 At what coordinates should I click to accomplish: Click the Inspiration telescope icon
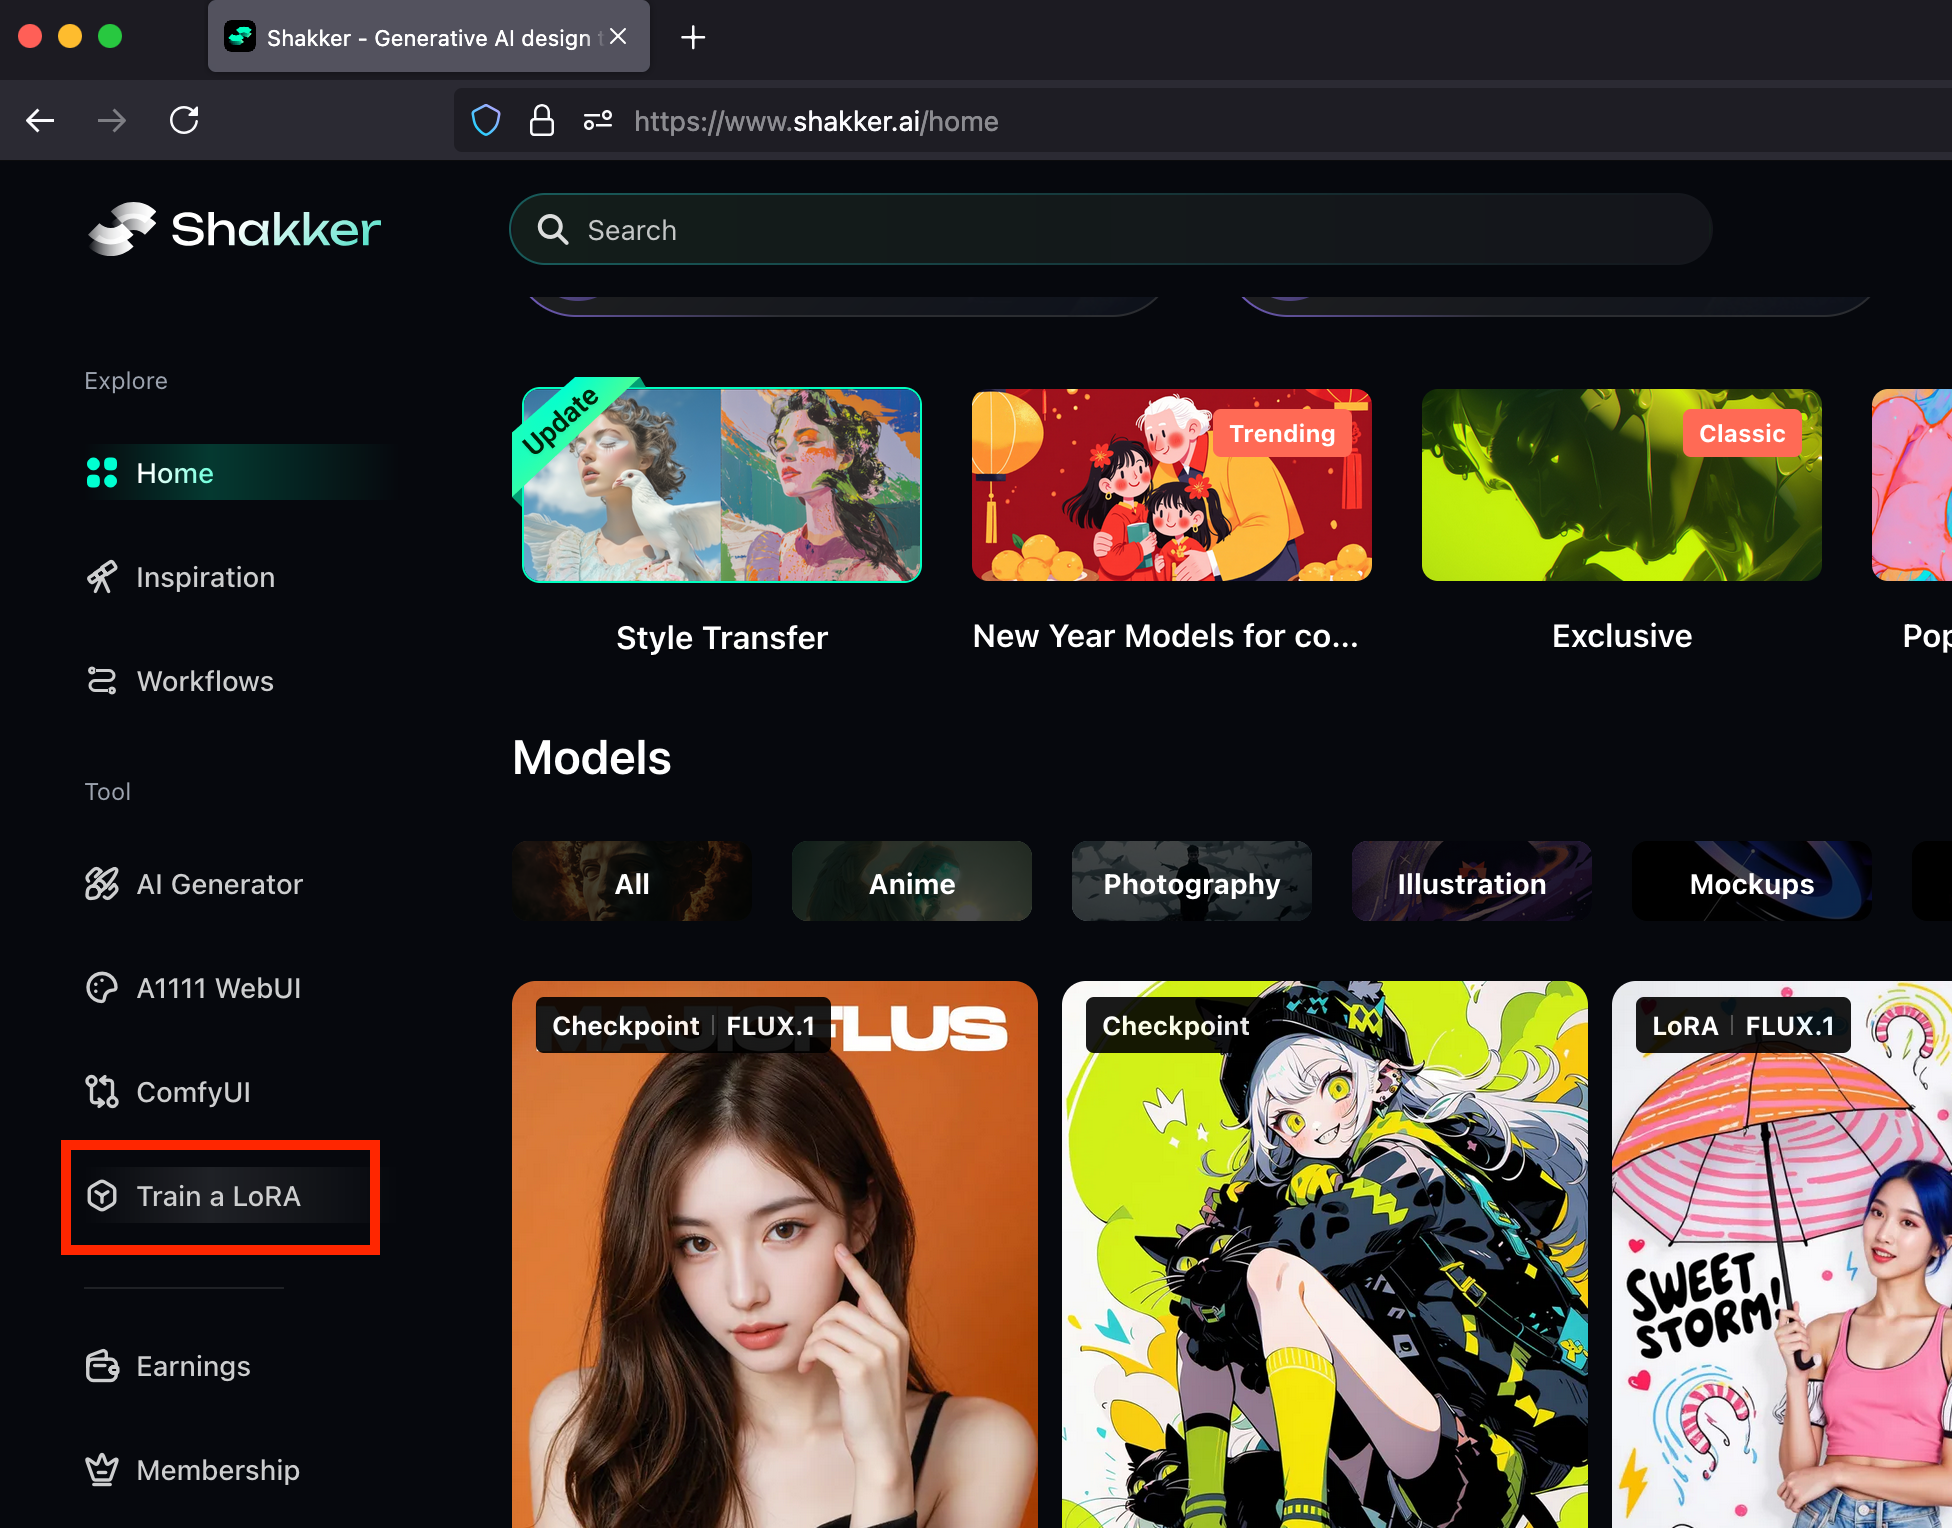coord(102,577)
